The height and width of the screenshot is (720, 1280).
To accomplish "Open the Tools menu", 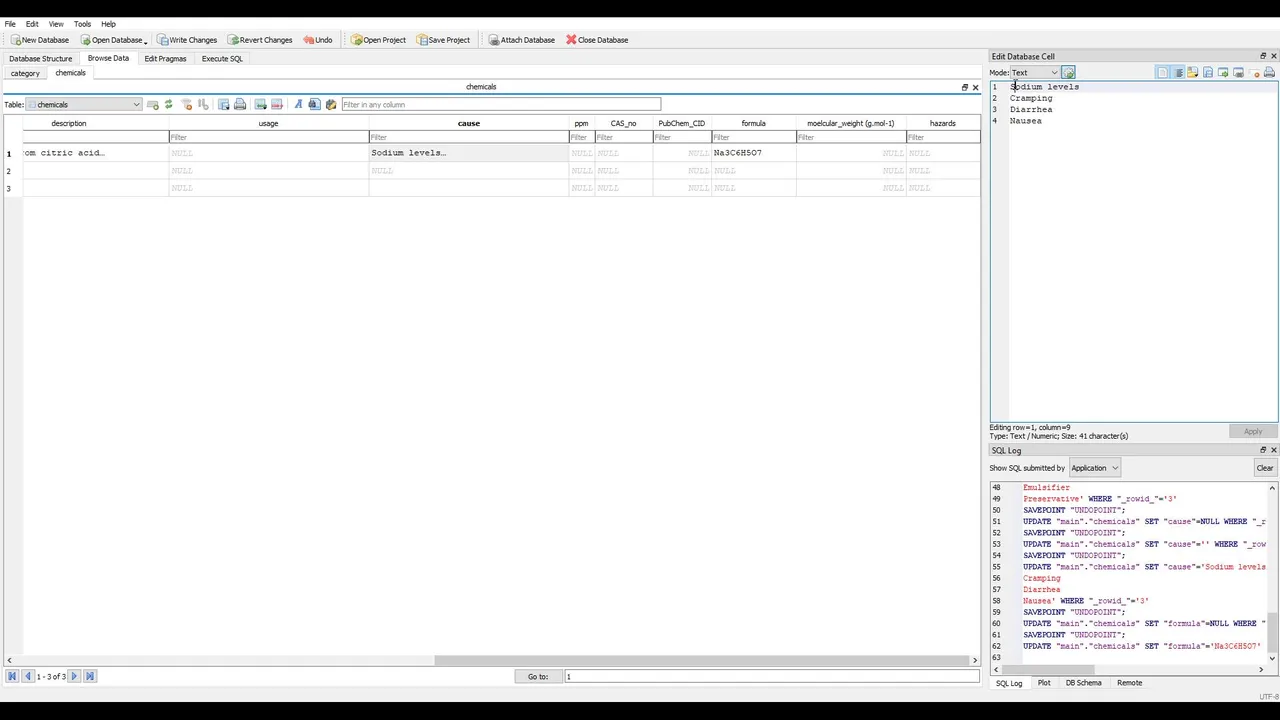I will point(82,24).
